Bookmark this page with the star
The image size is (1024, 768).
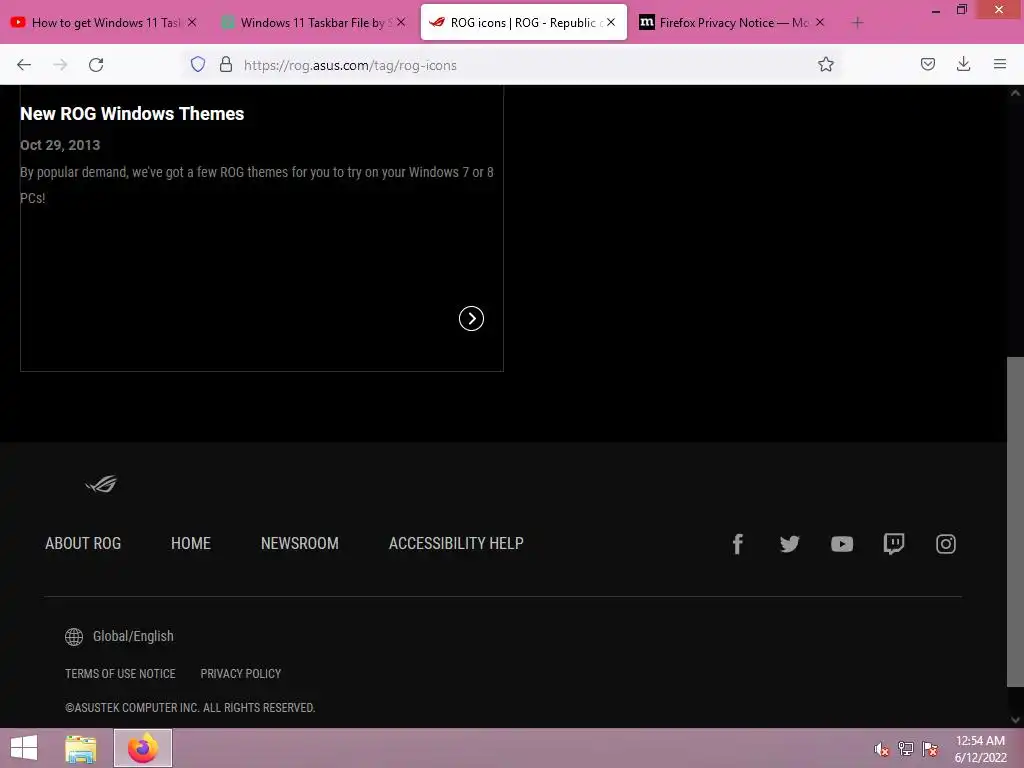[825, 64]
